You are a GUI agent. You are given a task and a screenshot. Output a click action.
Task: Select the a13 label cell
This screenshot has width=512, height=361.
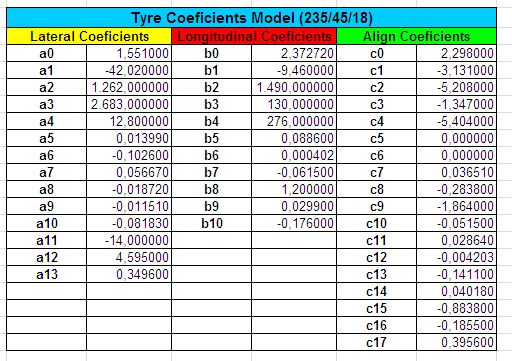coord(46,274)
